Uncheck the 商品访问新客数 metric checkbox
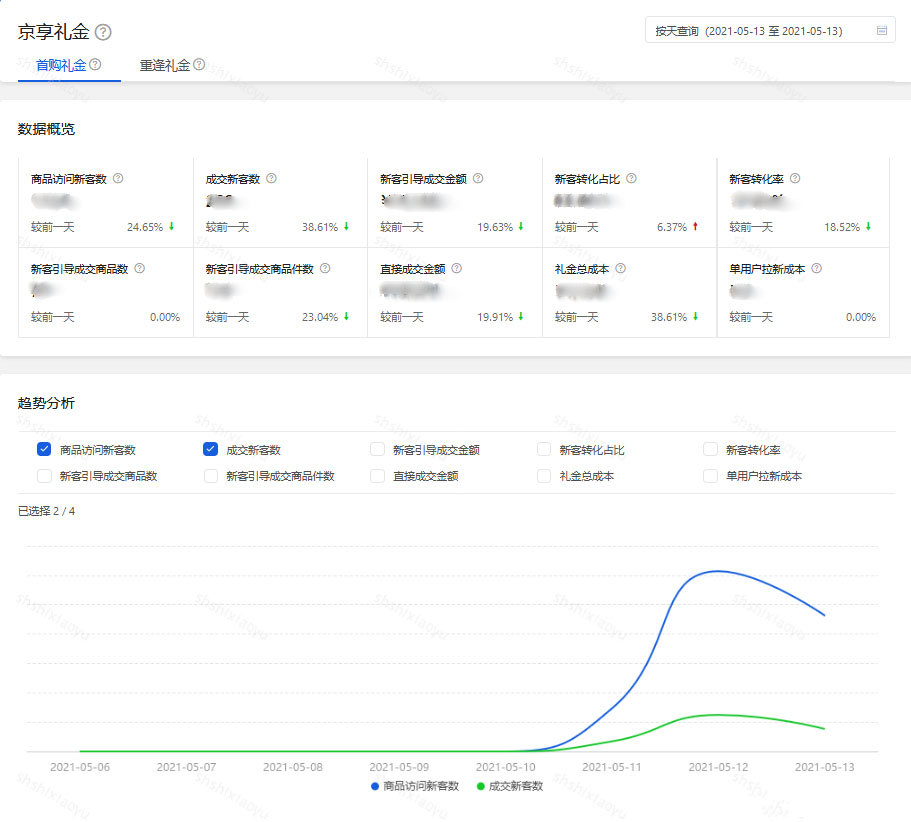This screenshot has height=822, width=911. click(43, 449)
